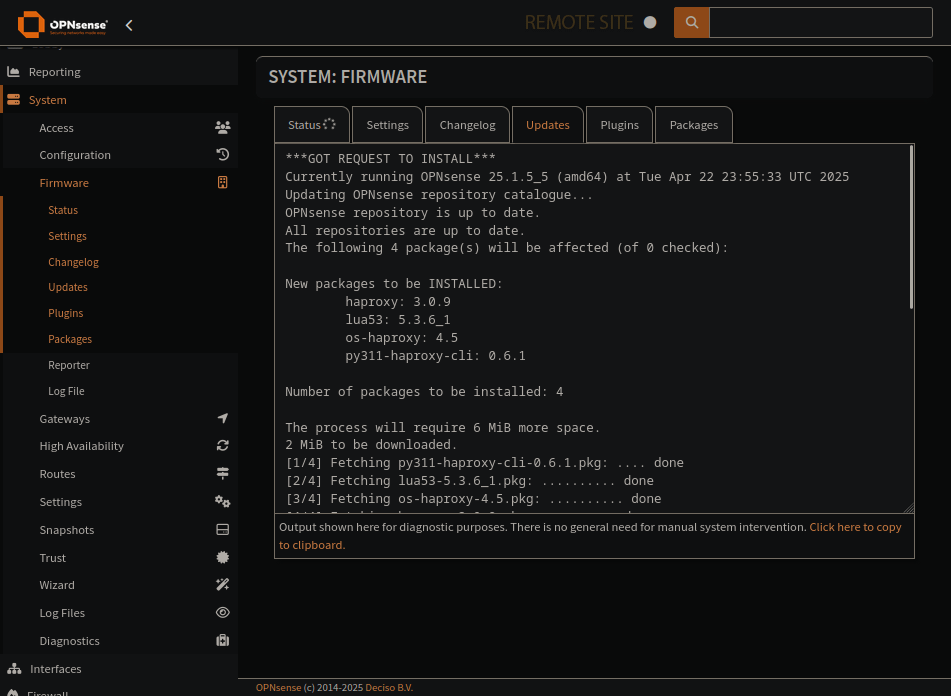Click the High Availability sync icon

point(223,446)
